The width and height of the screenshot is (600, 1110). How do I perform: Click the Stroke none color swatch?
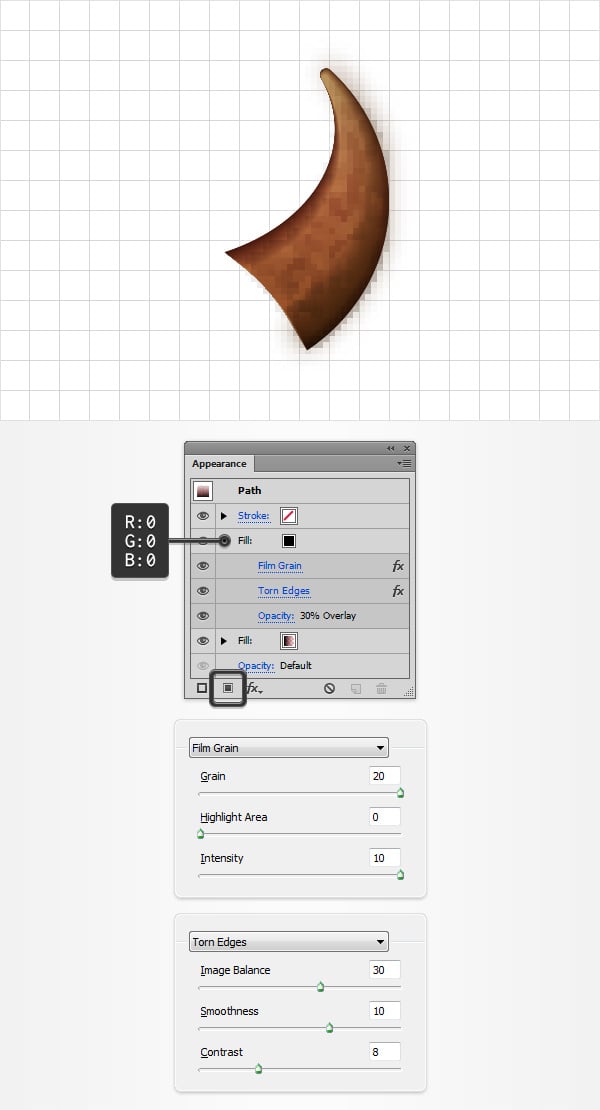tap(289, 516)
